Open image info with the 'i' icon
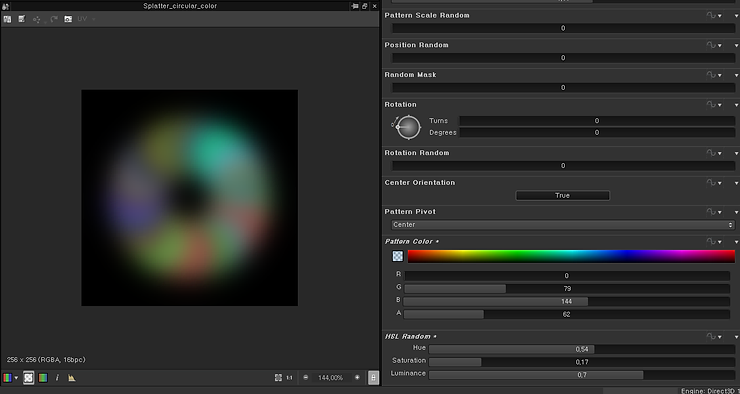Viewport: 740px width, 394px height. pos(57,377)
